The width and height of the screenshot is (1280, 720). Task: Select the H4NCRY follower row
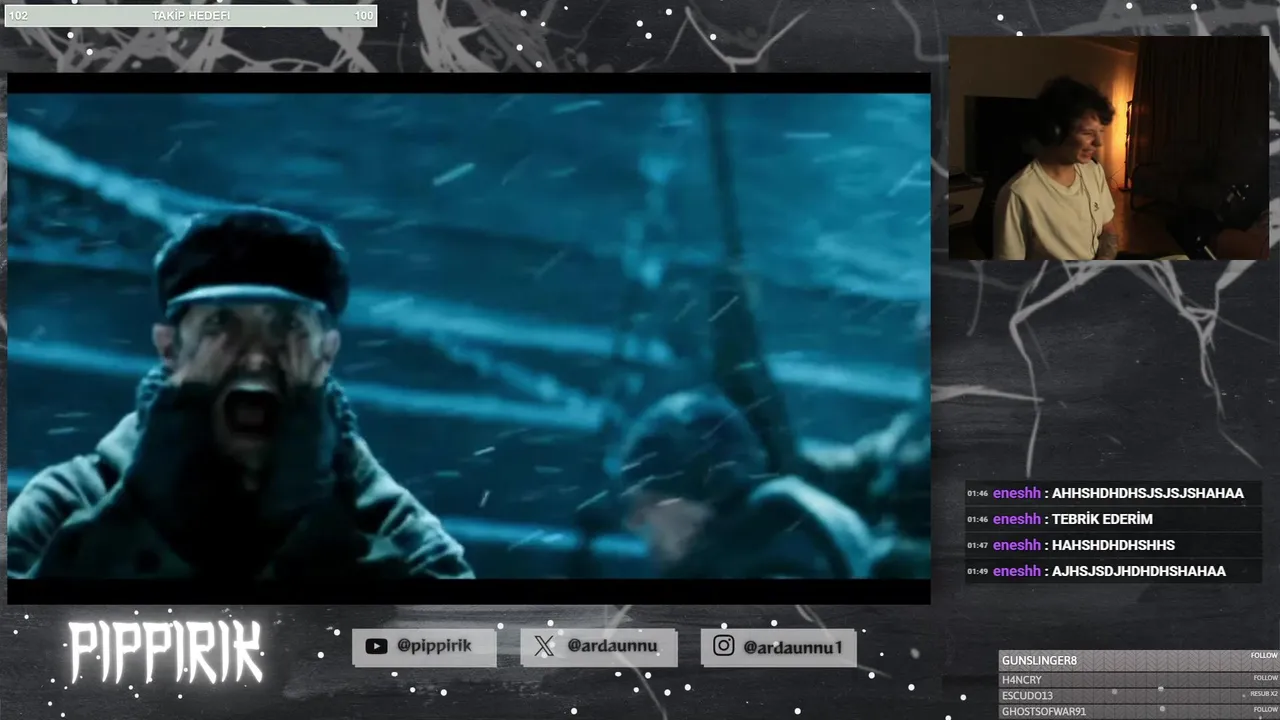click(x=1139, y=679)
